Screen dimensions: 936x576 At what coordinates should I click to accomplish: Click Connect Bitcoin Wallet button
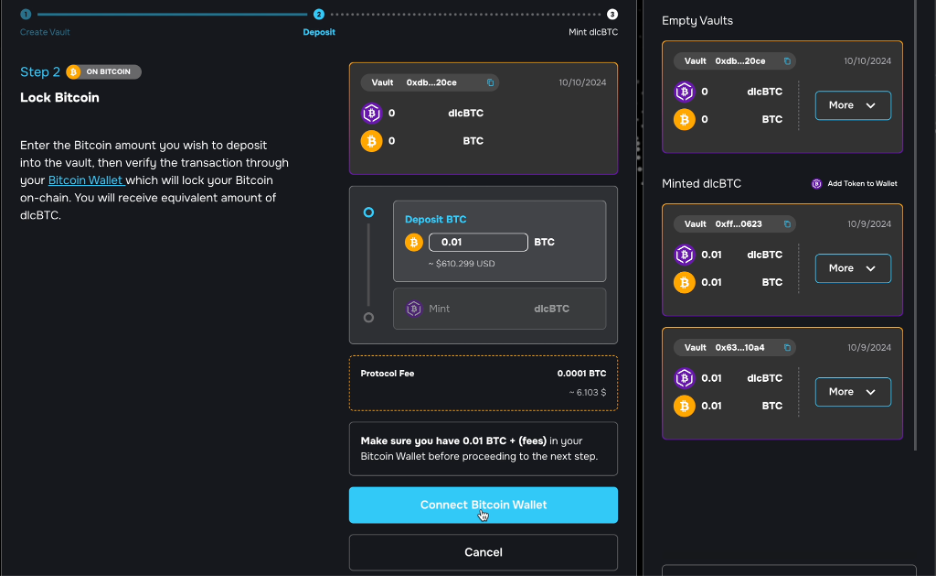tap(483, 505)
